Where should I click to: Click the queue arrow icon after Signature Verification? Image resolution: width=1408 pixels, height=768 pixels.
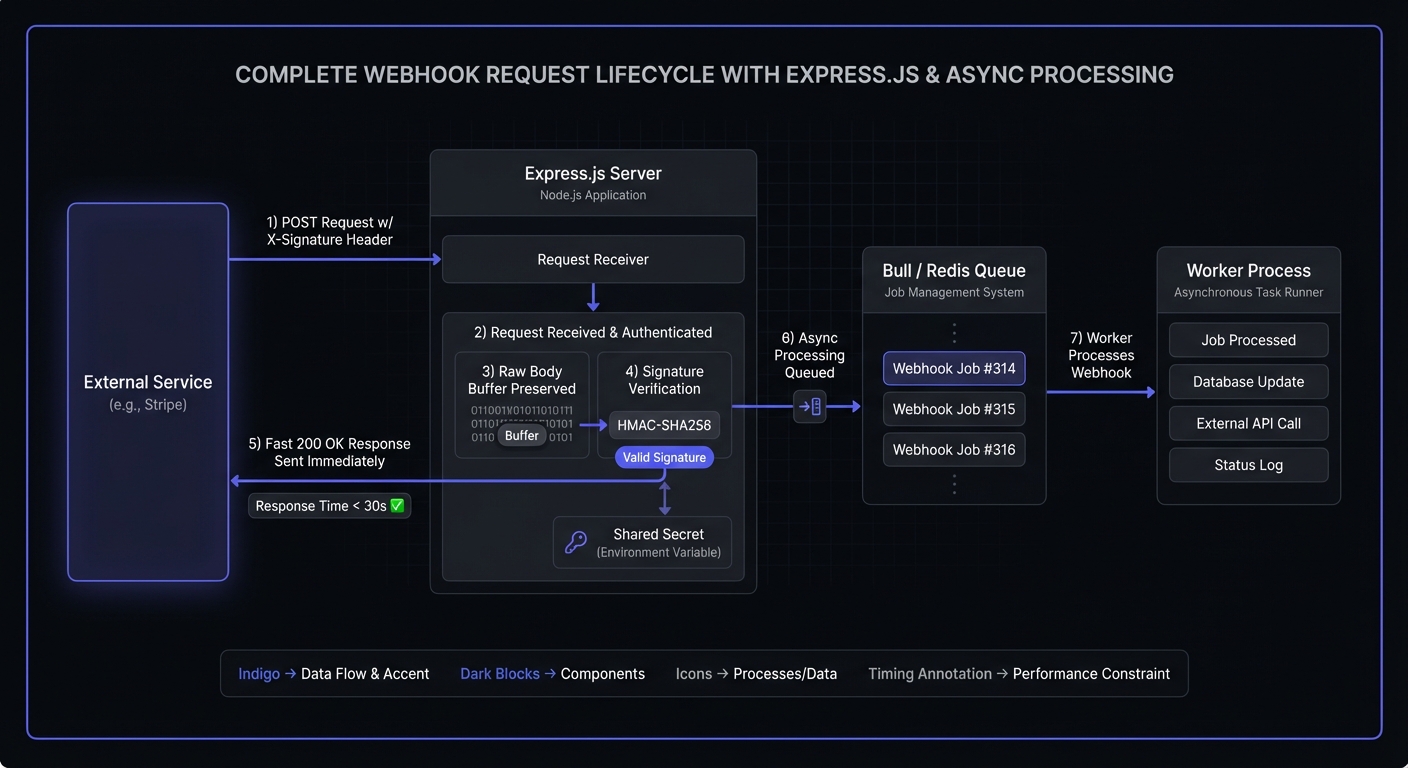pos(810,406)
